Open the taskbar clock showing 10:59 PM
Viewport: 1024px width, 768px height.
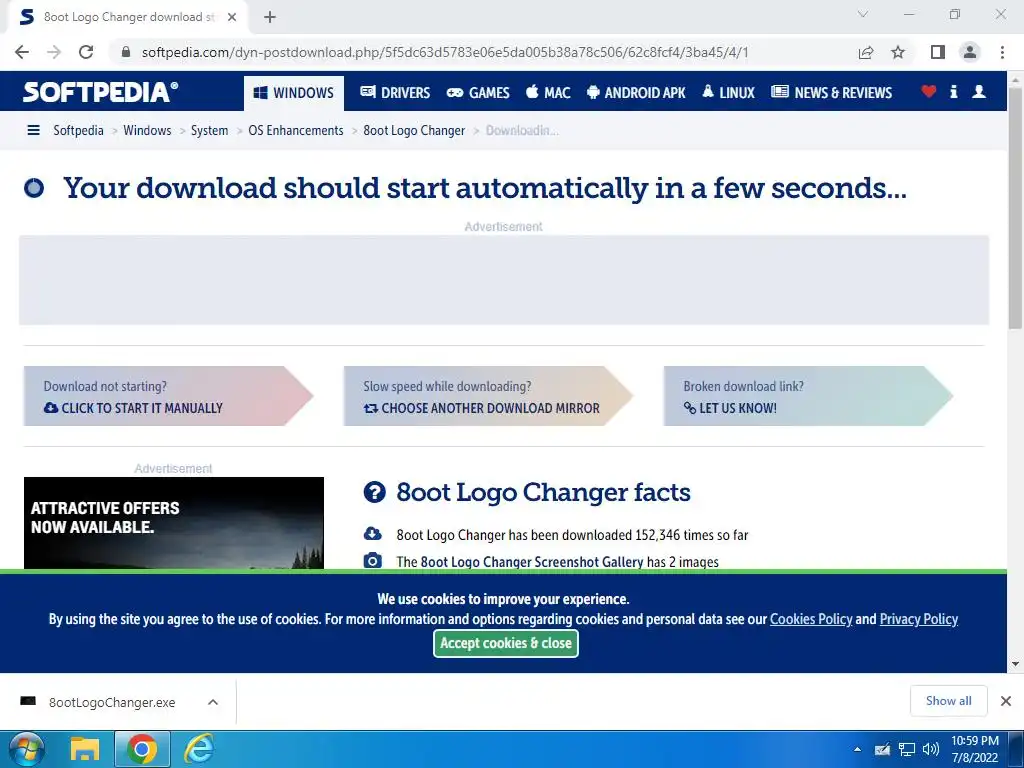point(974,749)
